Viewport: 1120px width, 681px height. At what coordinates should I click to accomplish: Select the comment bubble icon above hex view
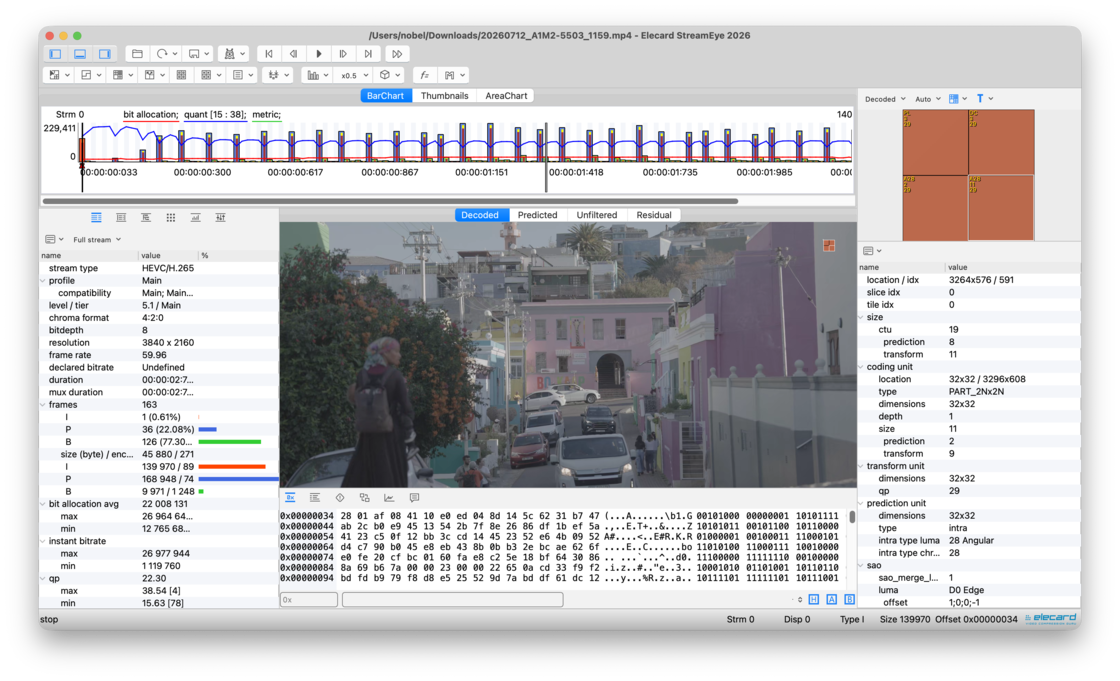point(414,497)
